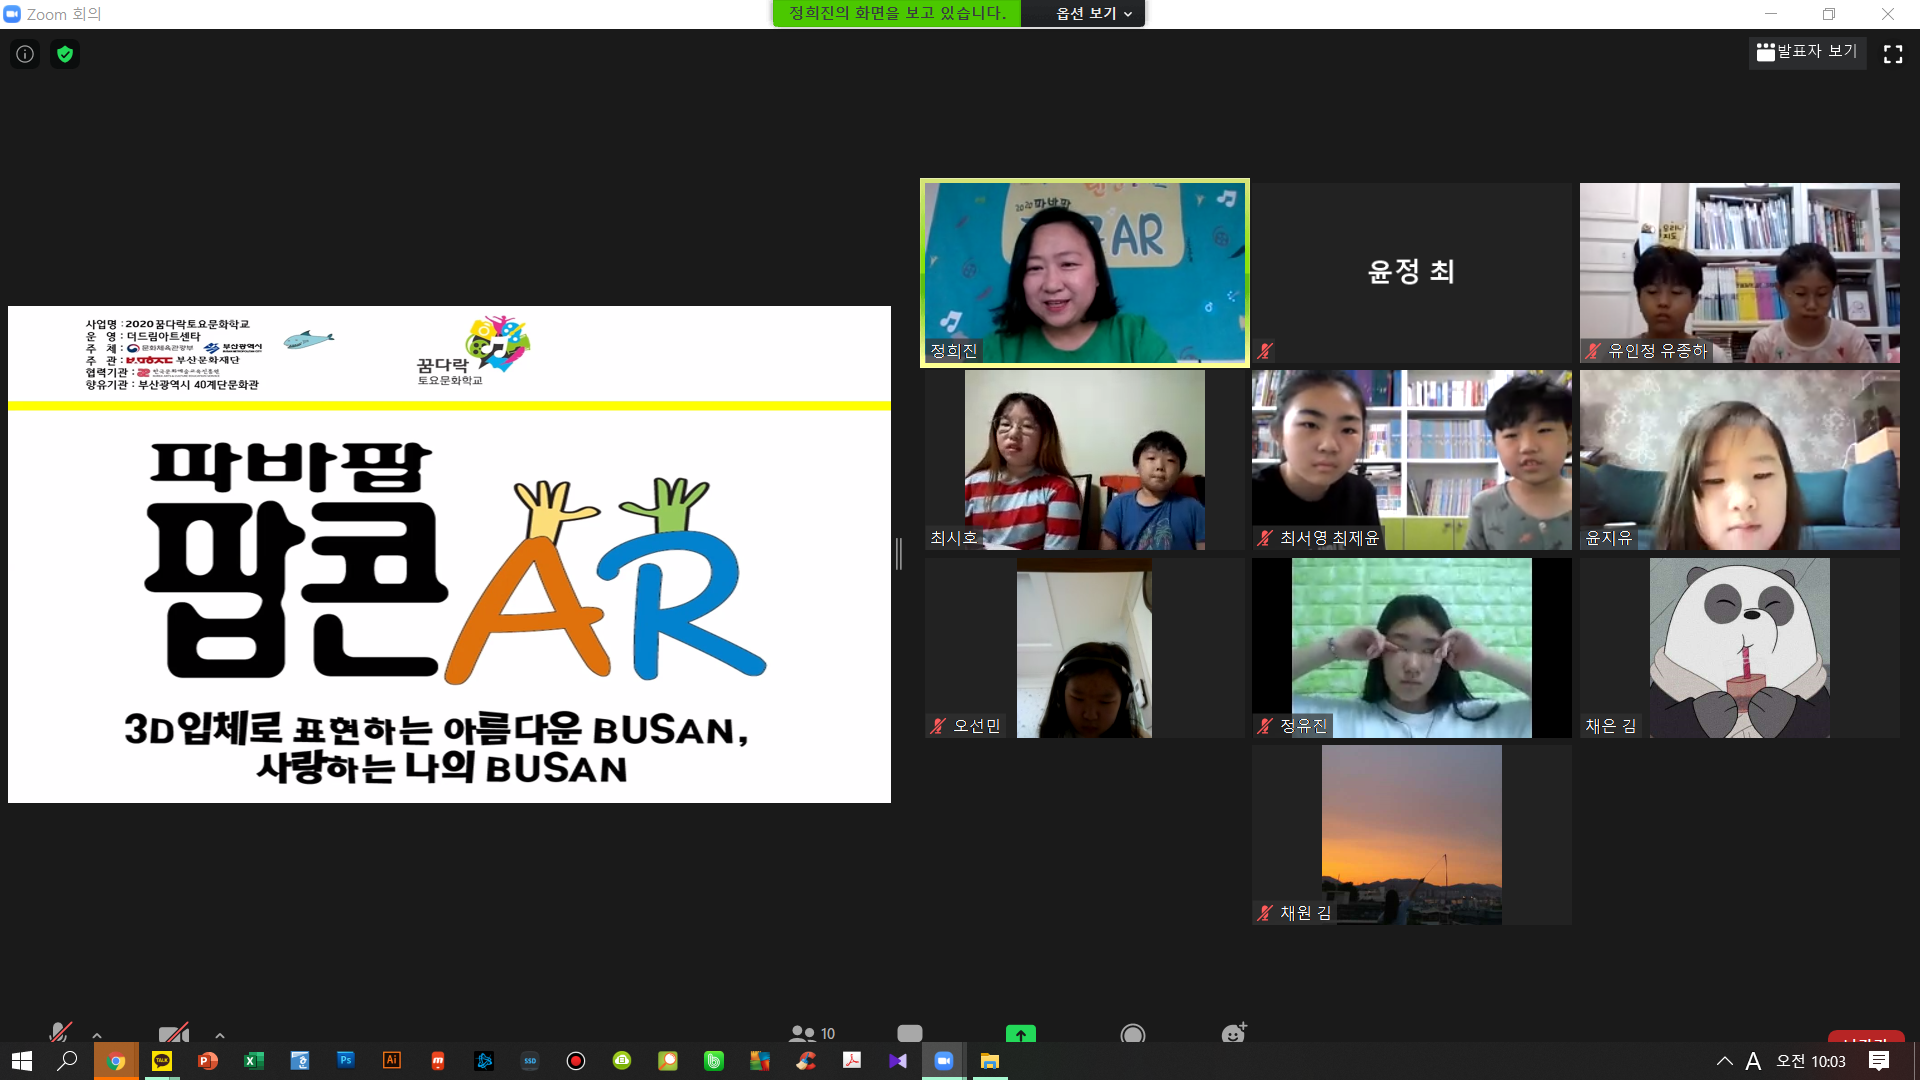This screenshot has height=1080, width=1920.
Task: Open Adobe Acrobat from the taskbar
Action: click(x=852, y=1061)
